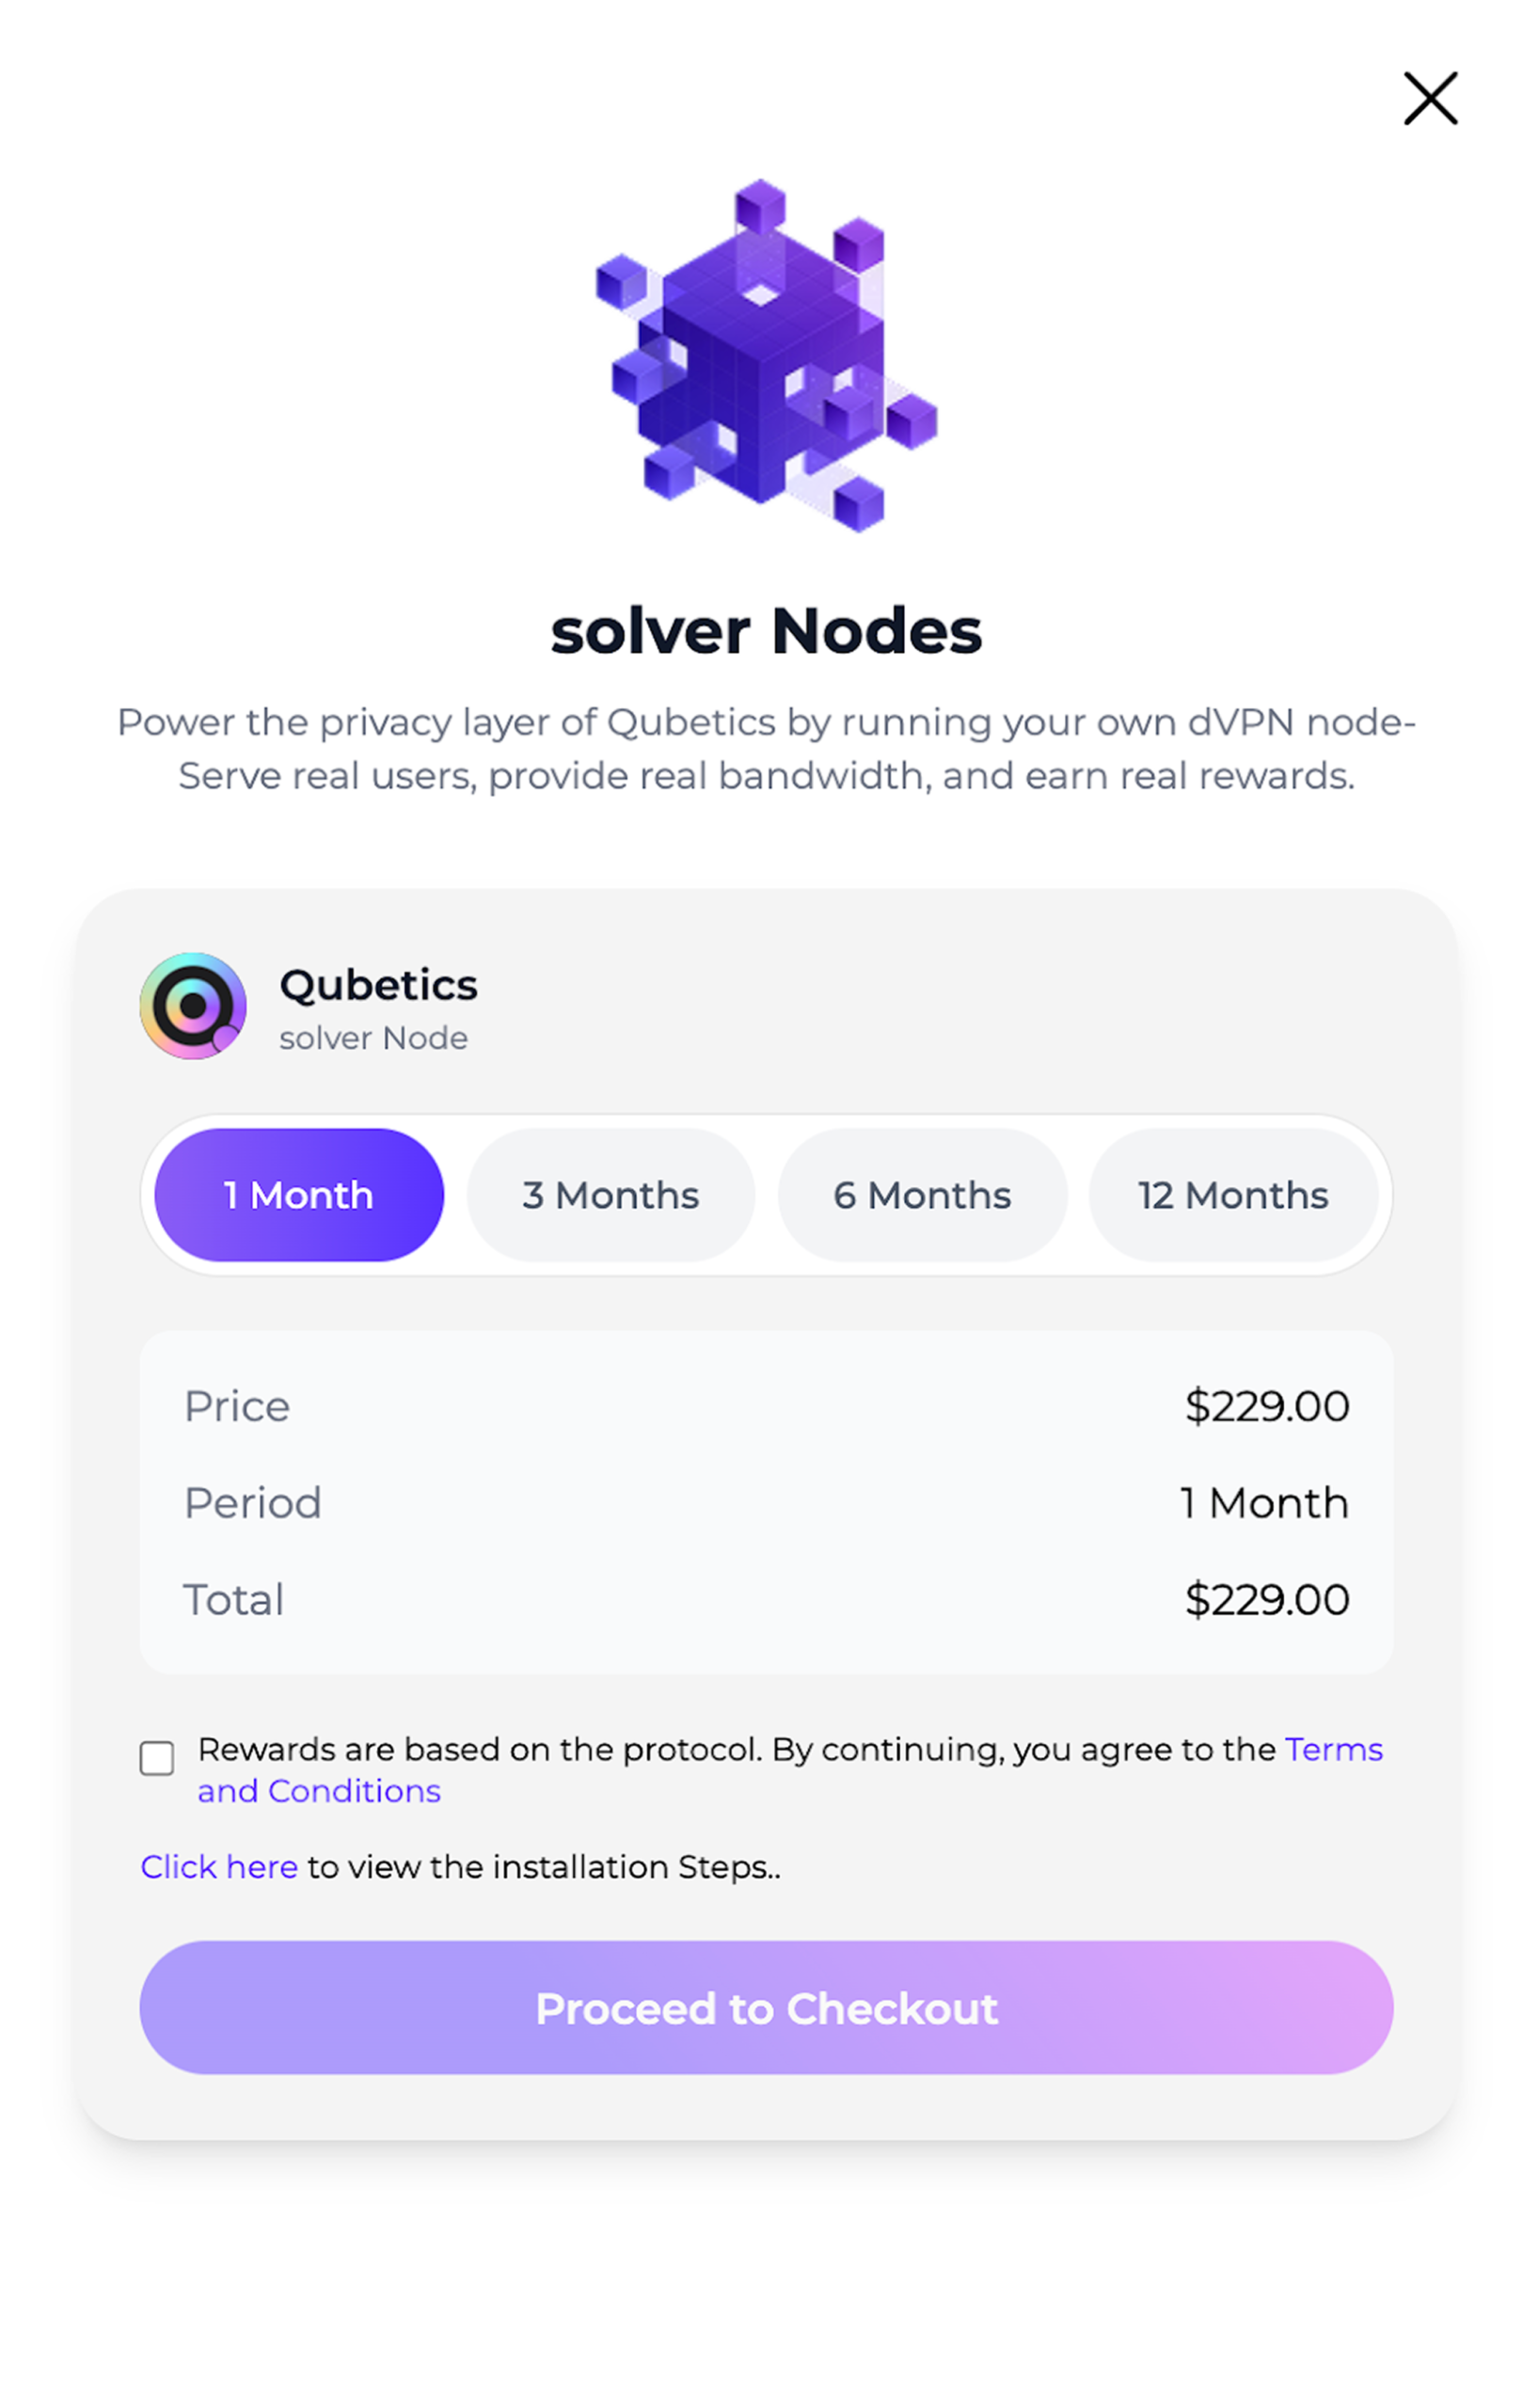Screen dimensions: 1538x2408
Task: Choose the 6 Months subscription option
Action: point(921,1195)
